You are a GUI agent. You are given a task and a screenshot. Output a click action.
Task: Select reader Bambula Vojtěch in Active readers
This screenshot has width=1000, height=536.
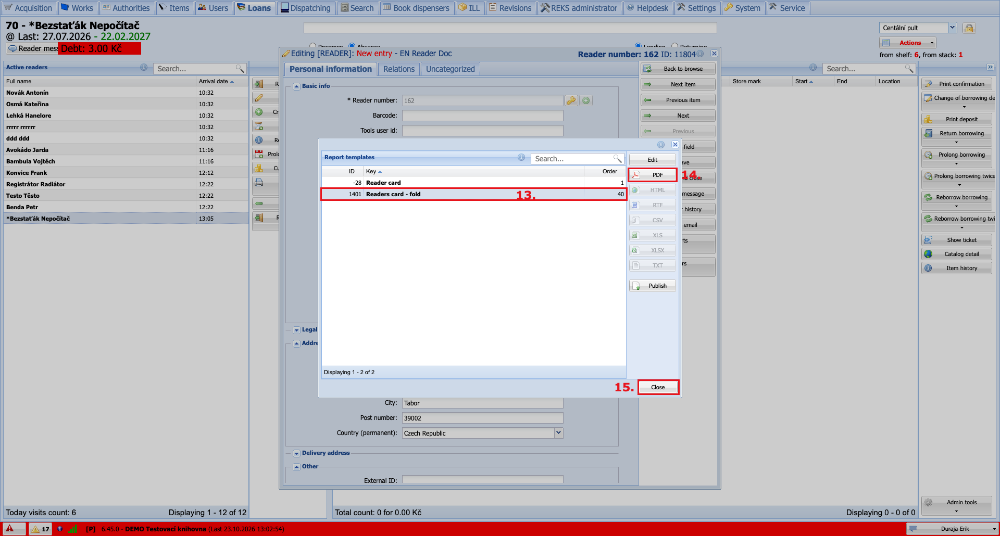tap(125, 161)
